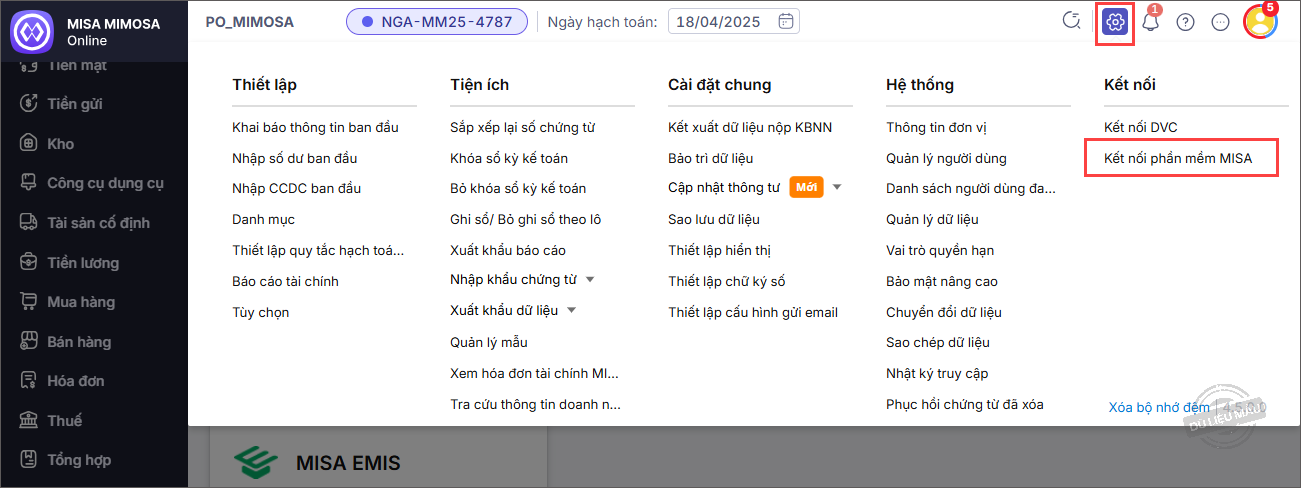Click Tài sản cố định sidebar icon

pyautogui.click(x=29, y=223)
